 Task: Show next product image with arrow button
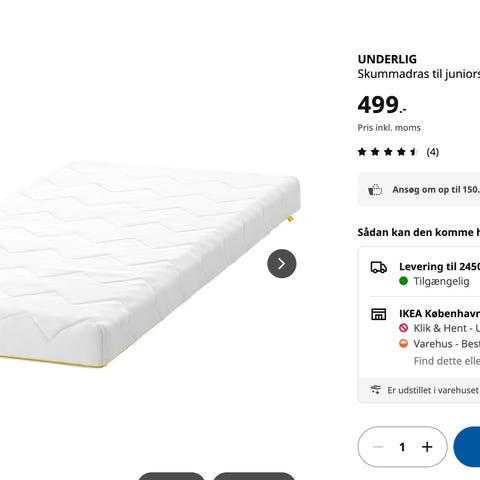[282, 264]
